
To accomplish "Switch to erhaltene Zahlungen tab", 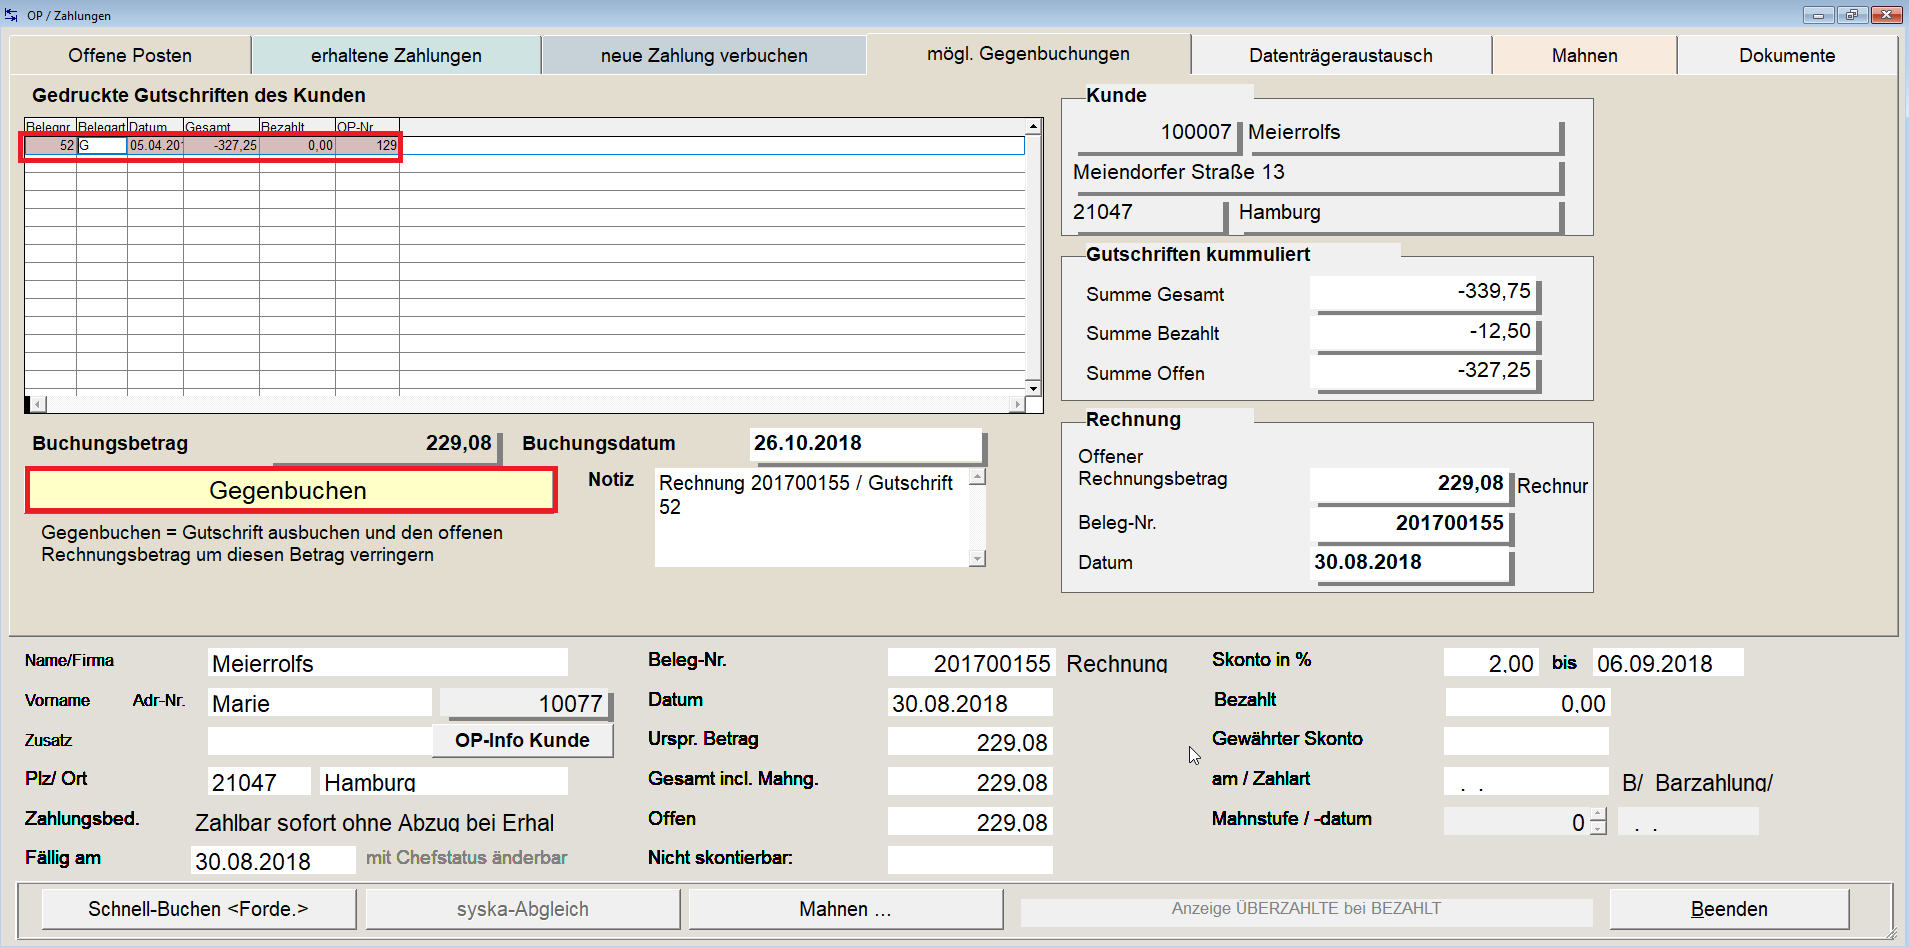I will [x=396, y=55].
